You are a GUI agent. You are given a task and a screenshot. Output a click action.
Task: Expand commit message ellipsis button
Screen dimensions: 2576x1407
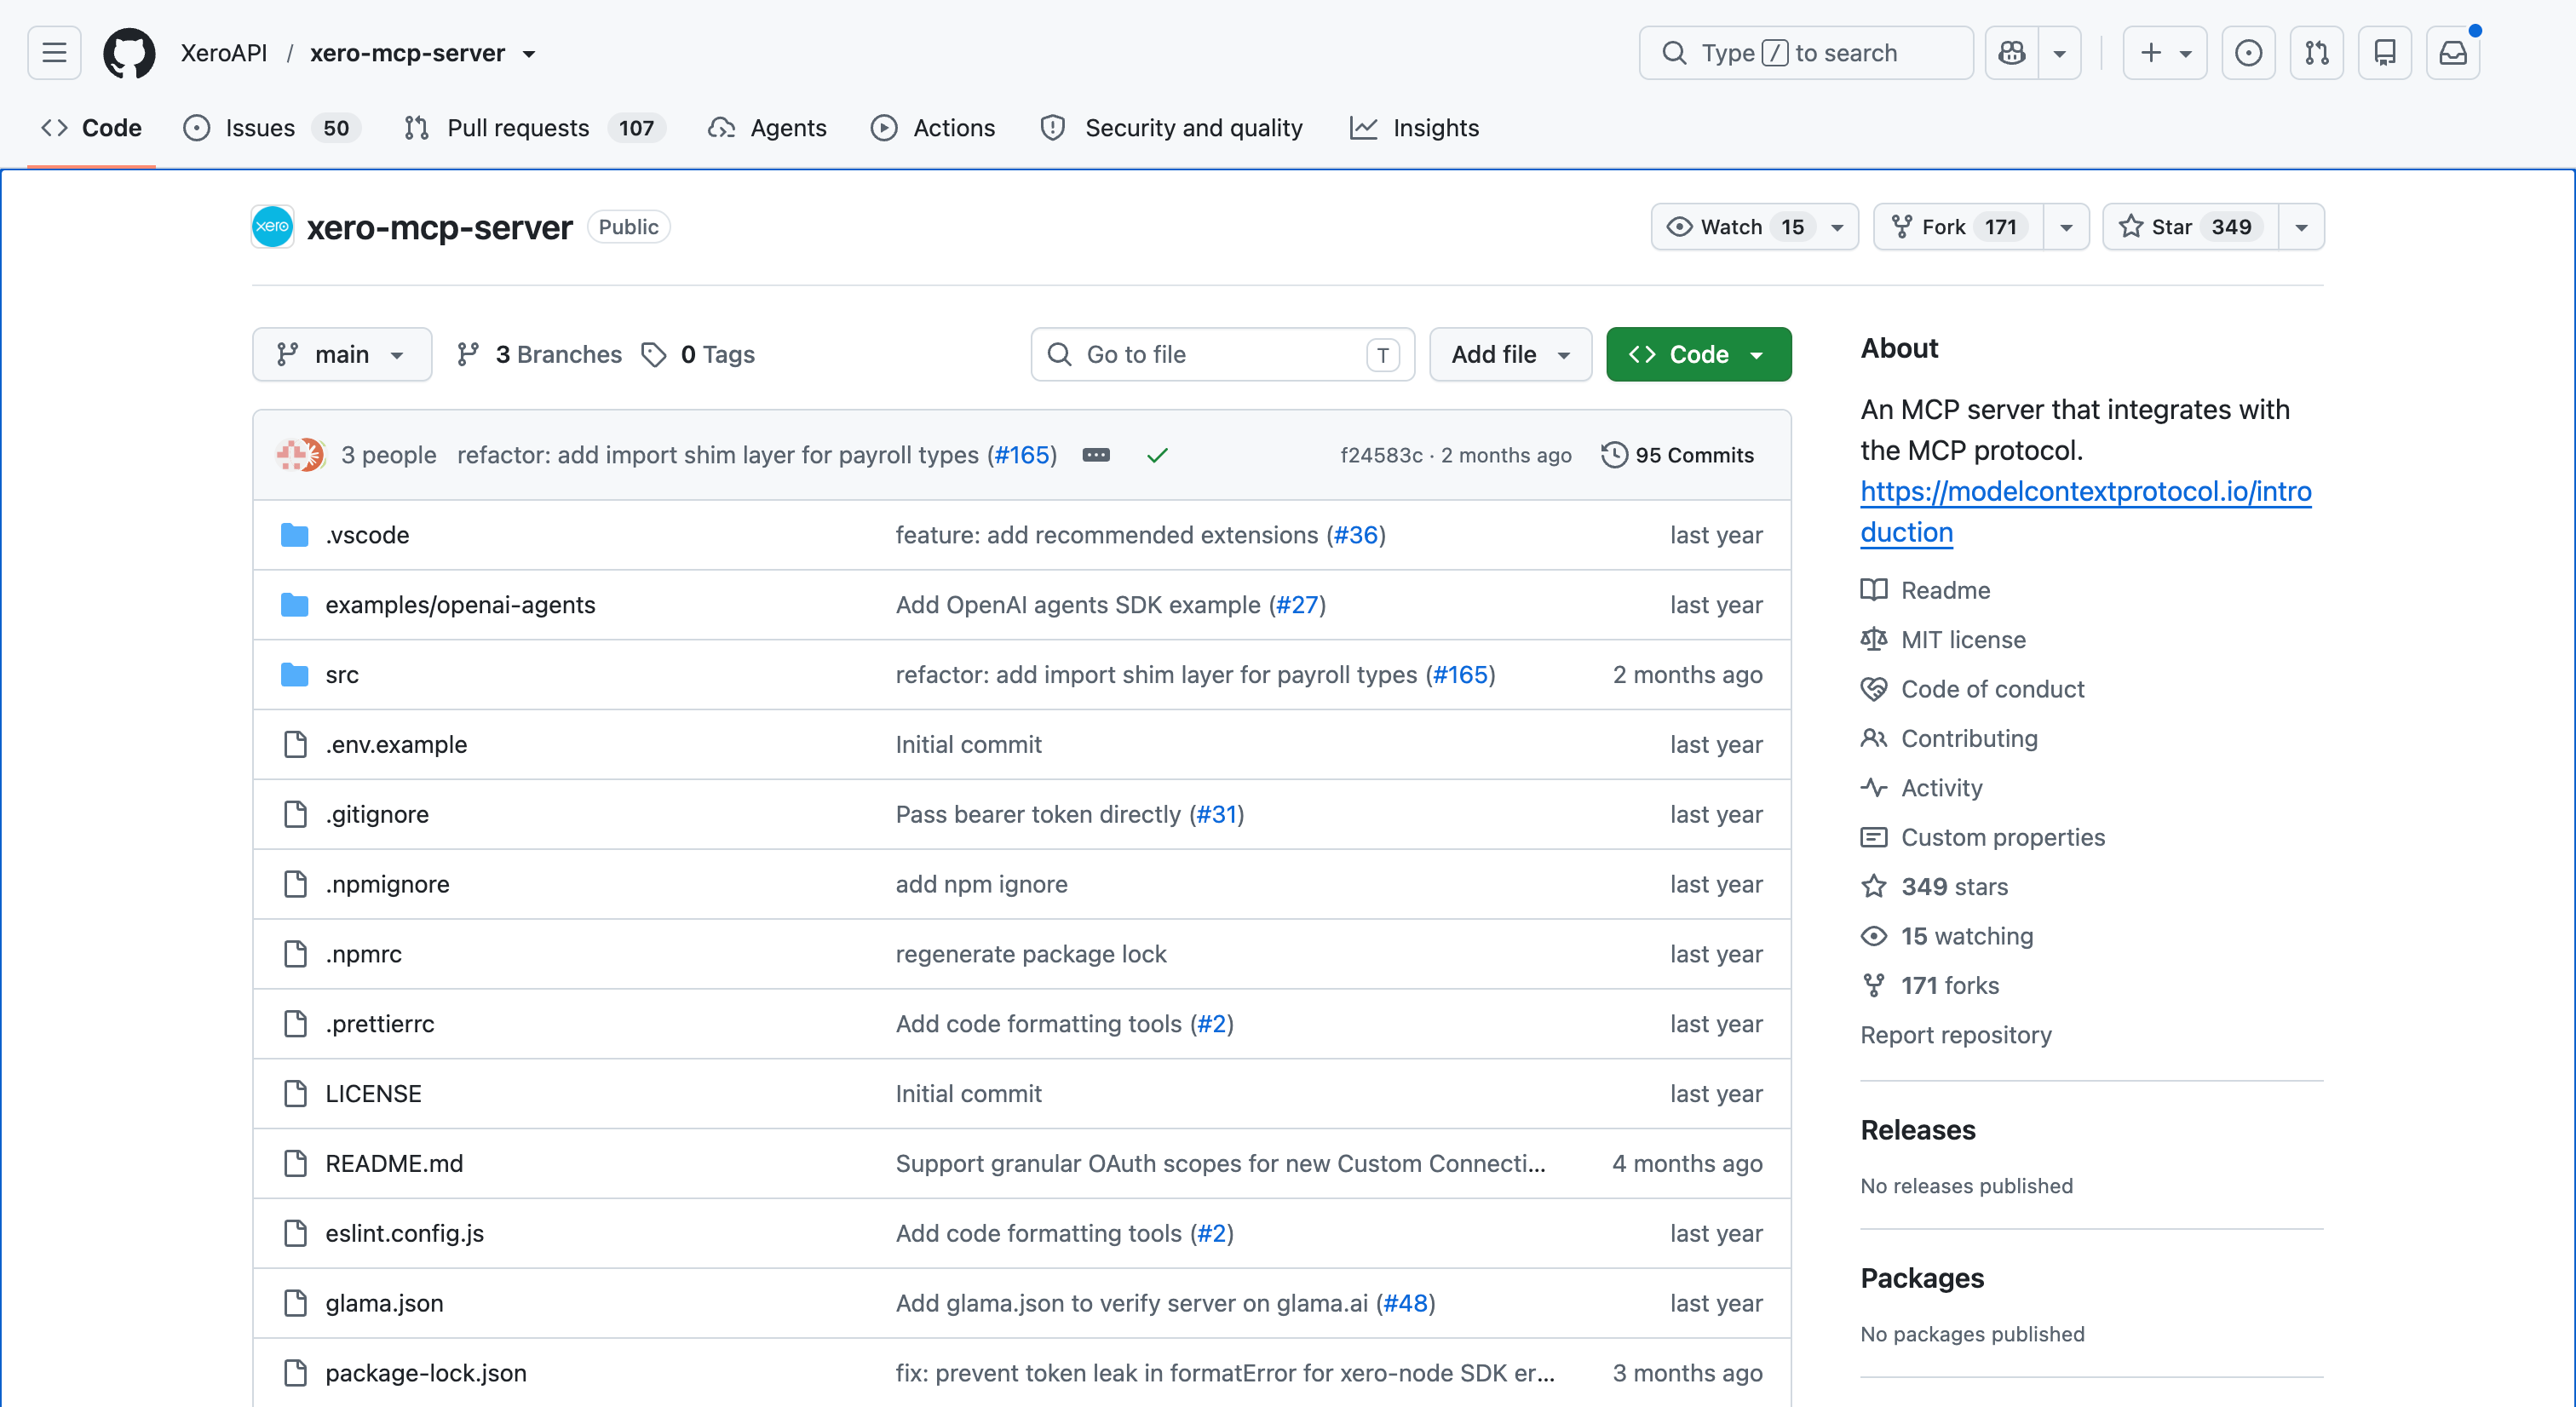[x=1096, y=455]
